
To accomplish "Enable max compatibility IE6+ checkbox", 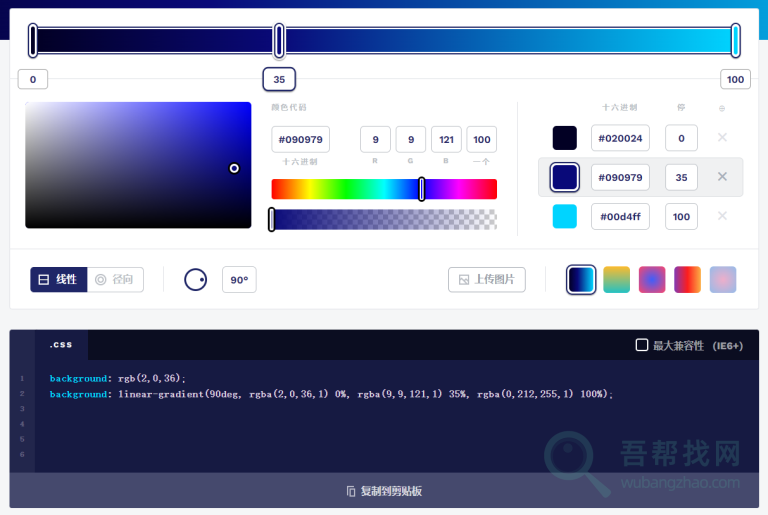I will point(642,345).
